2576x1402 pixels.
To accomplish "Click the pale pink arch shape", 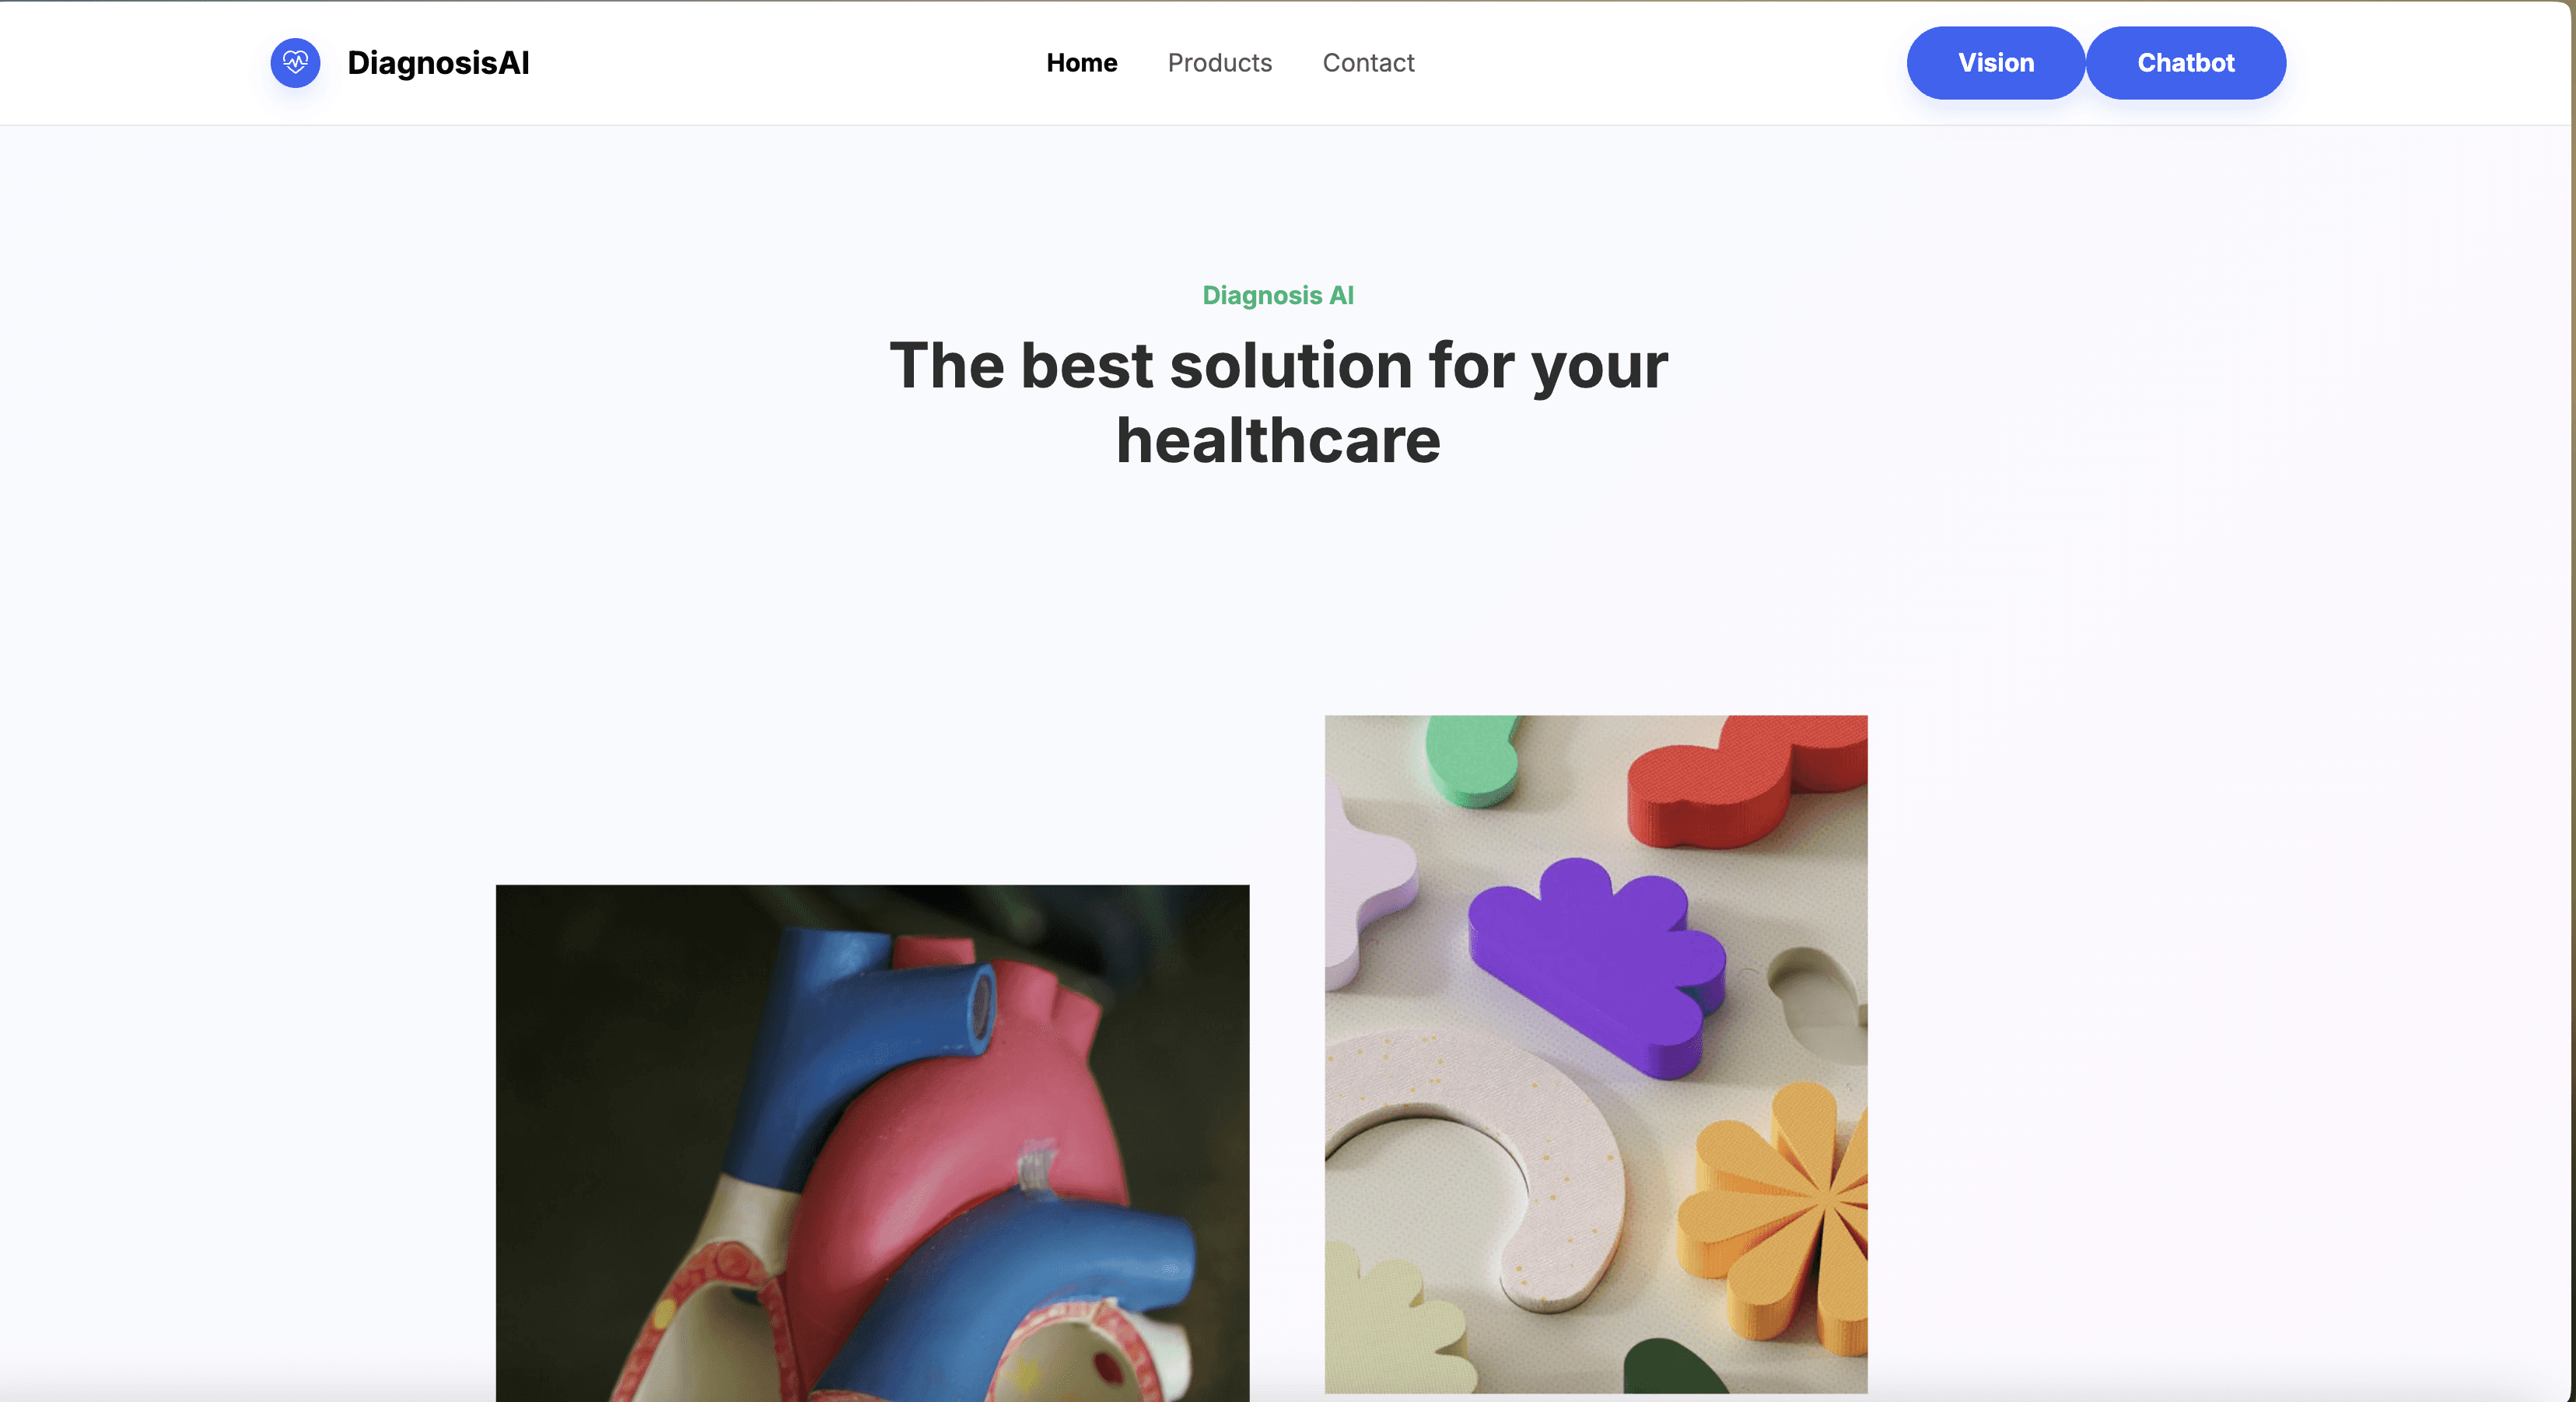I will click(x=1480, y=1150).
